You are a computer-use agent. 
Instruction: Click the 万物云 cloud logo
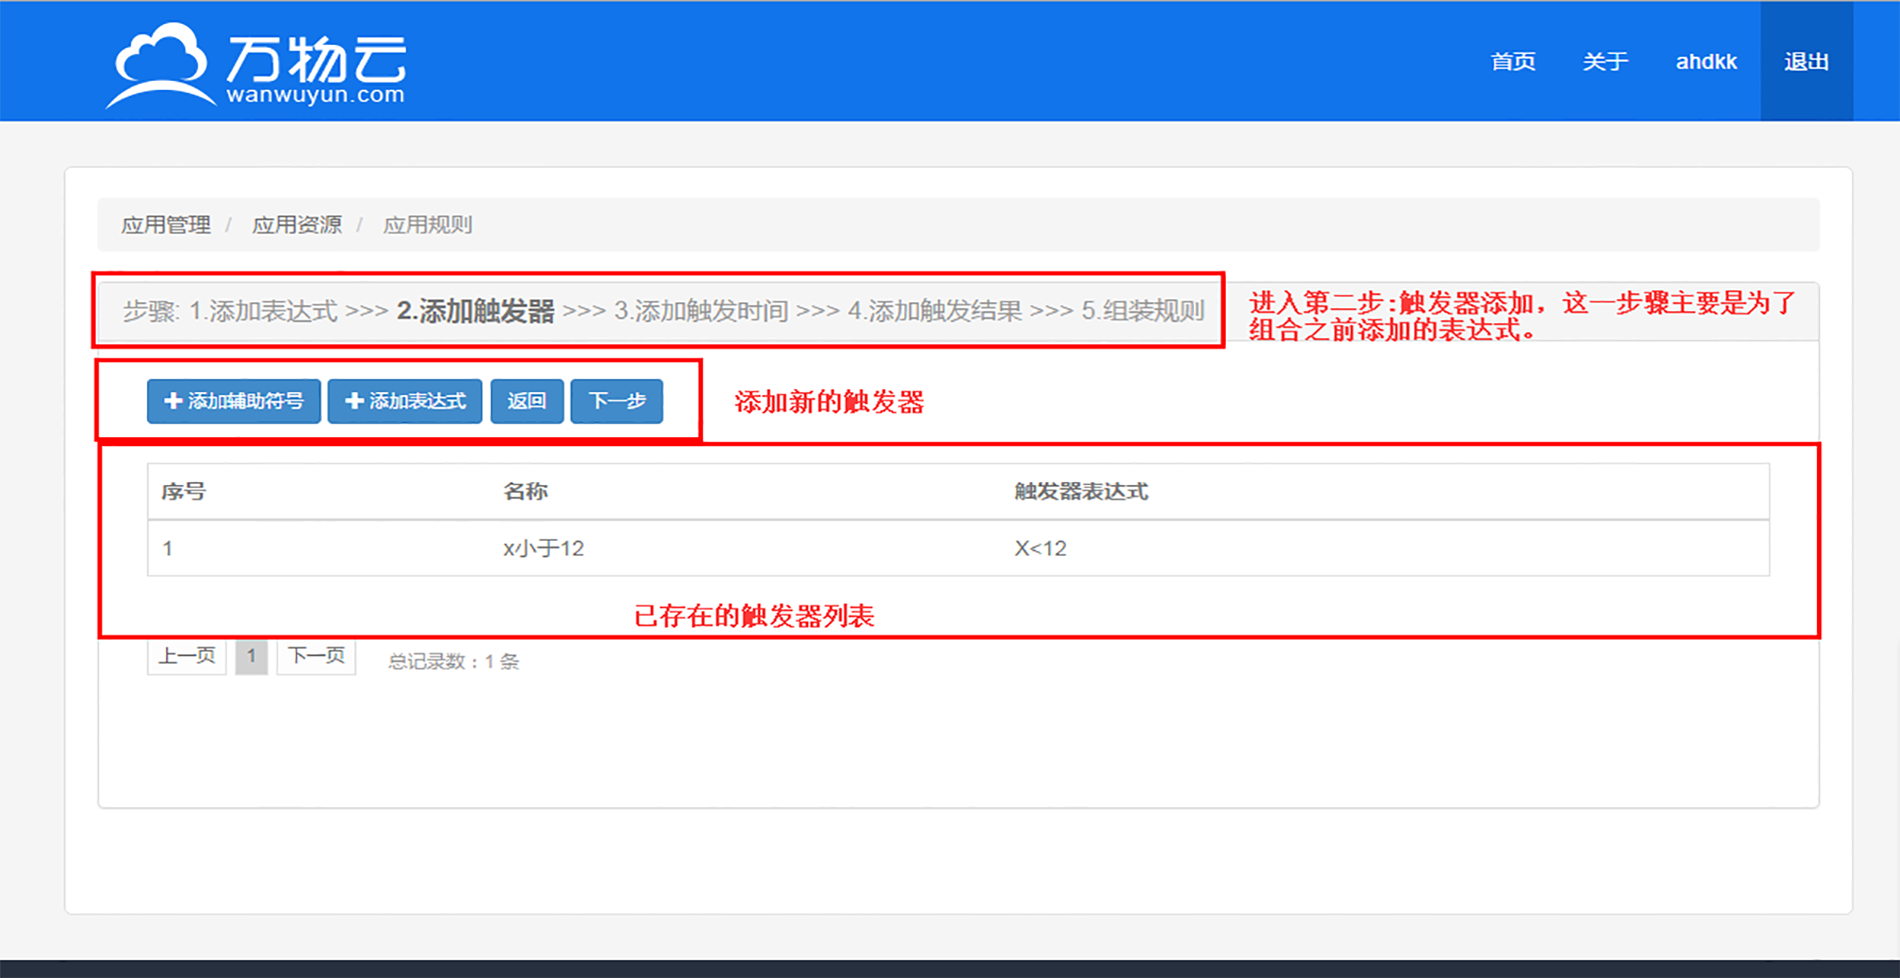256,64
